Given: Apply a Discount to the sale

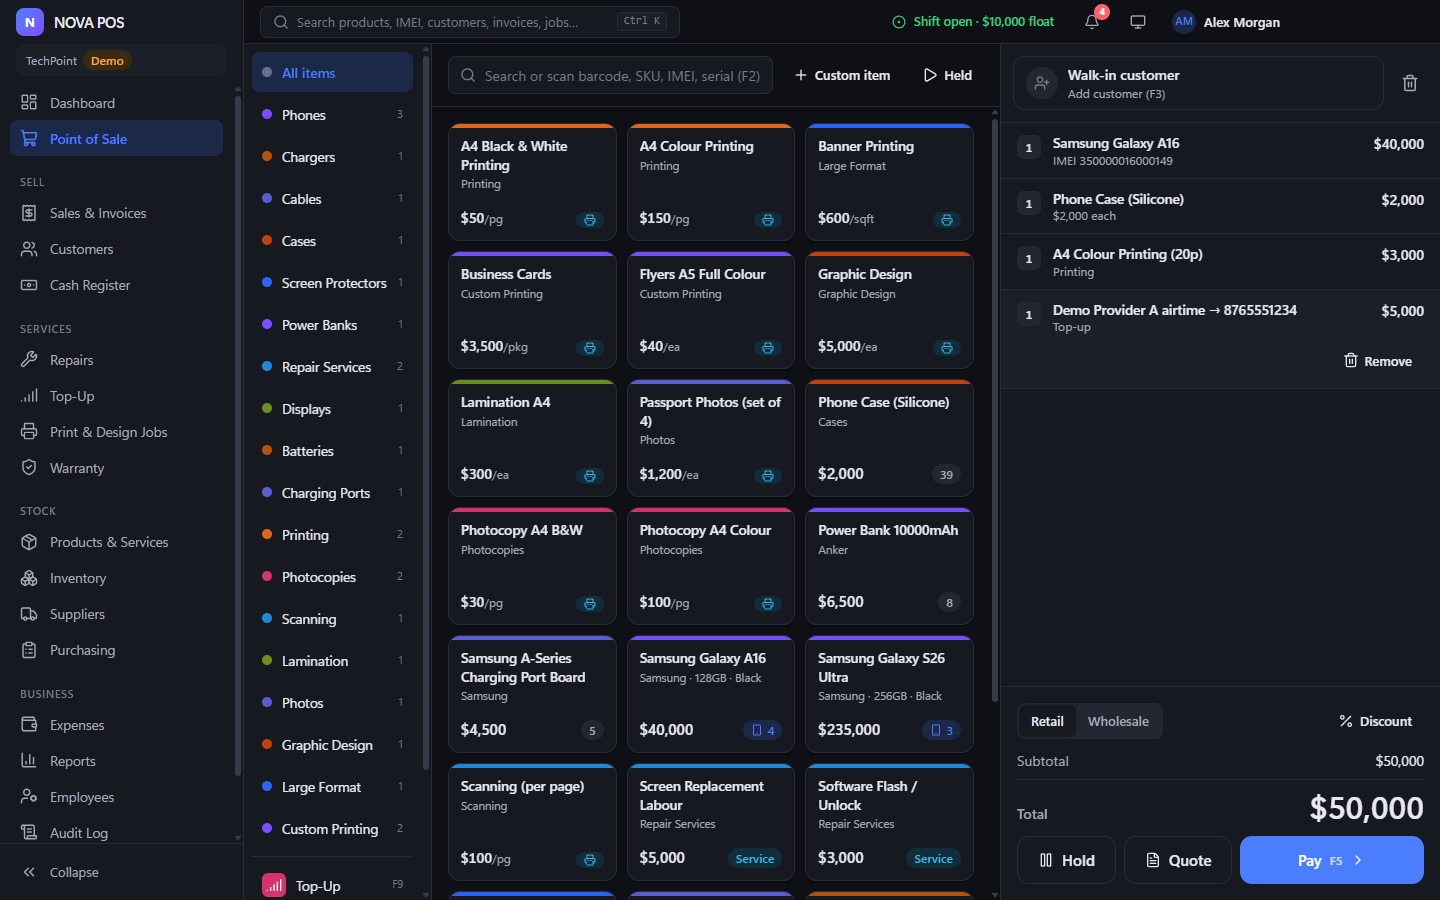Looking at the screenshot, I should click(x=1376, y=721).
